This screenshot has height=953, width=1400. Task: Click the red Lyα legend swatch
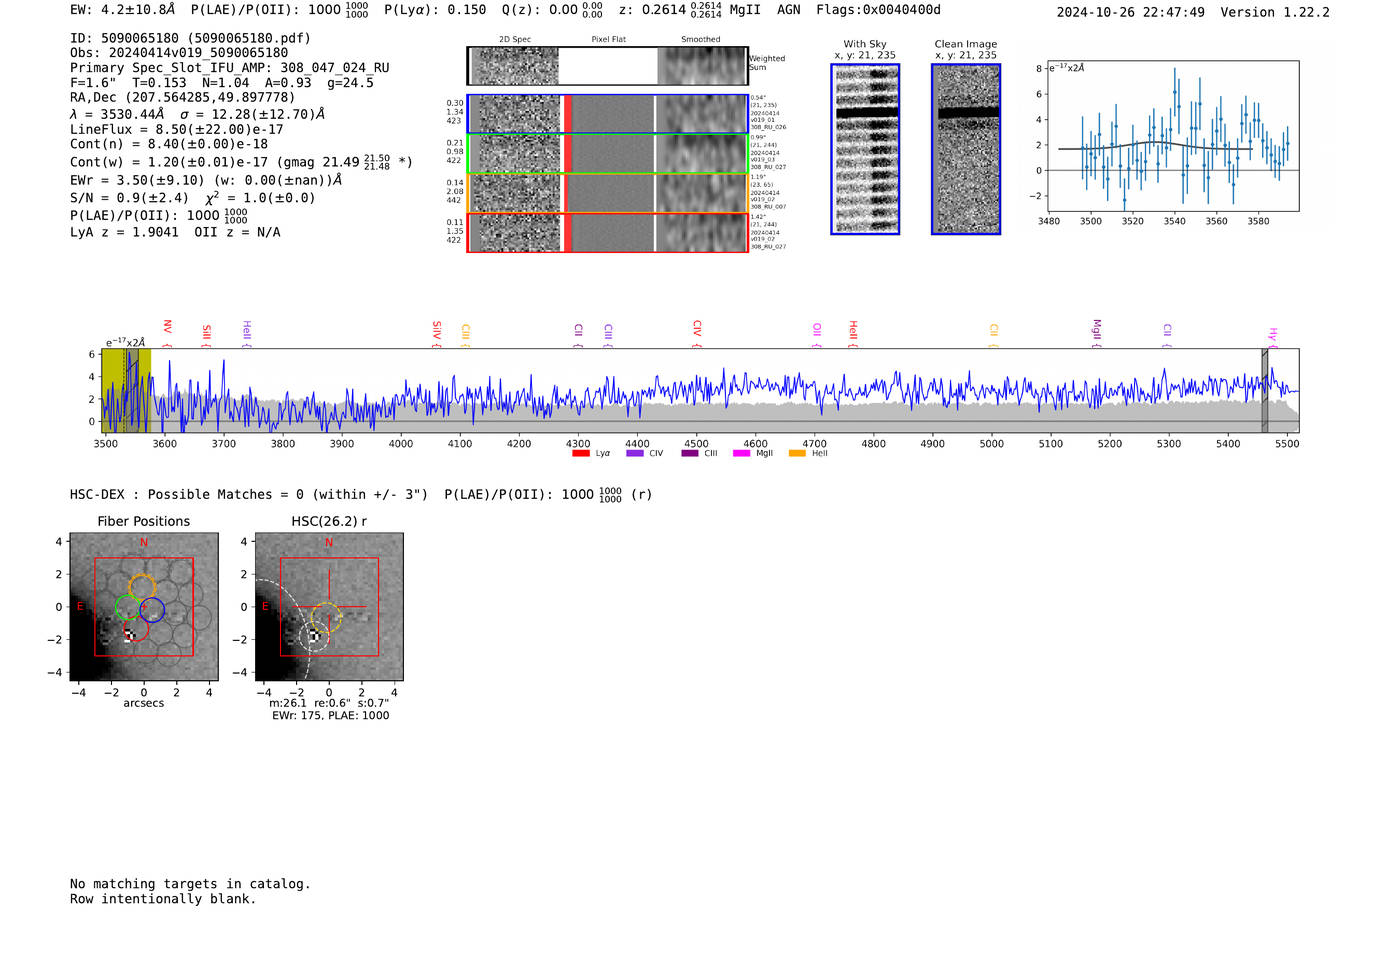580,454
